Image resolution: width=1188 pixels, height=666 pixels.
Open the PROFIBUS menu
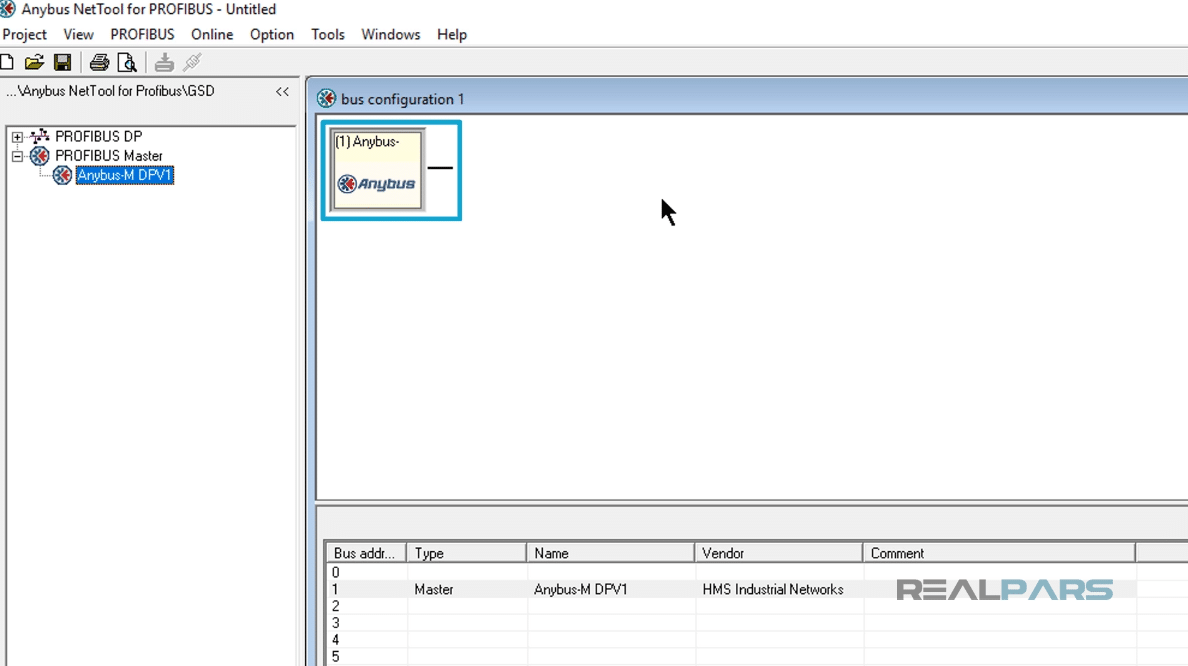pos(142,35)
